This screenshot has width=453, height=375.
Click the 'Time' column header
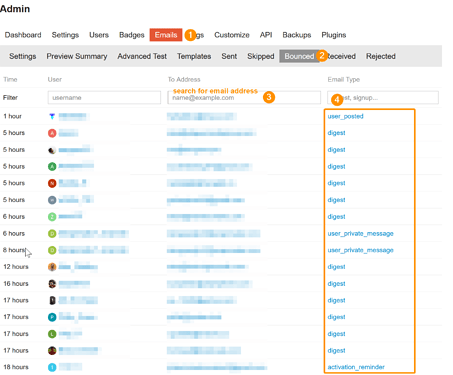click(x=10, y=79)
